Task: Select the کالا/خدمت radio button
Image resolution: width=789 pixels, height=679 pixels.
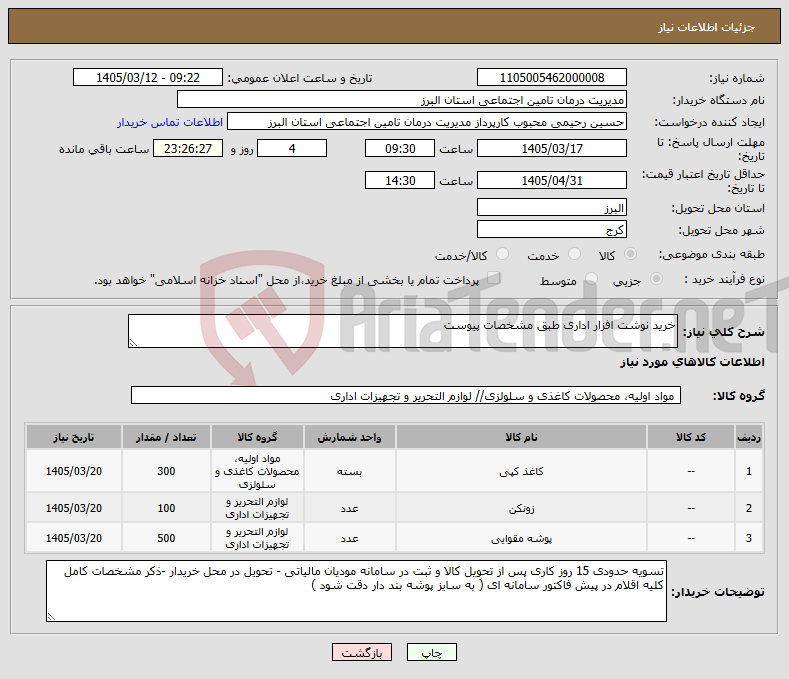Action: [x=502, y=254]
